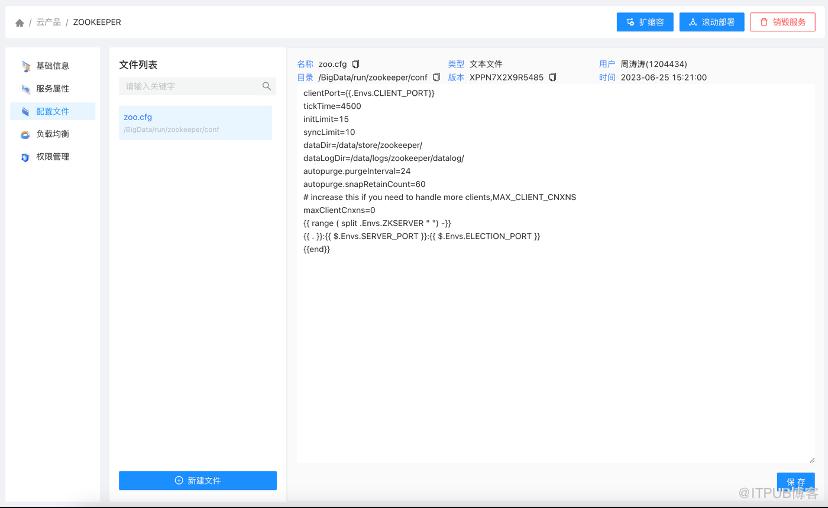Click the editor's bottom-right resize handle

811,460
